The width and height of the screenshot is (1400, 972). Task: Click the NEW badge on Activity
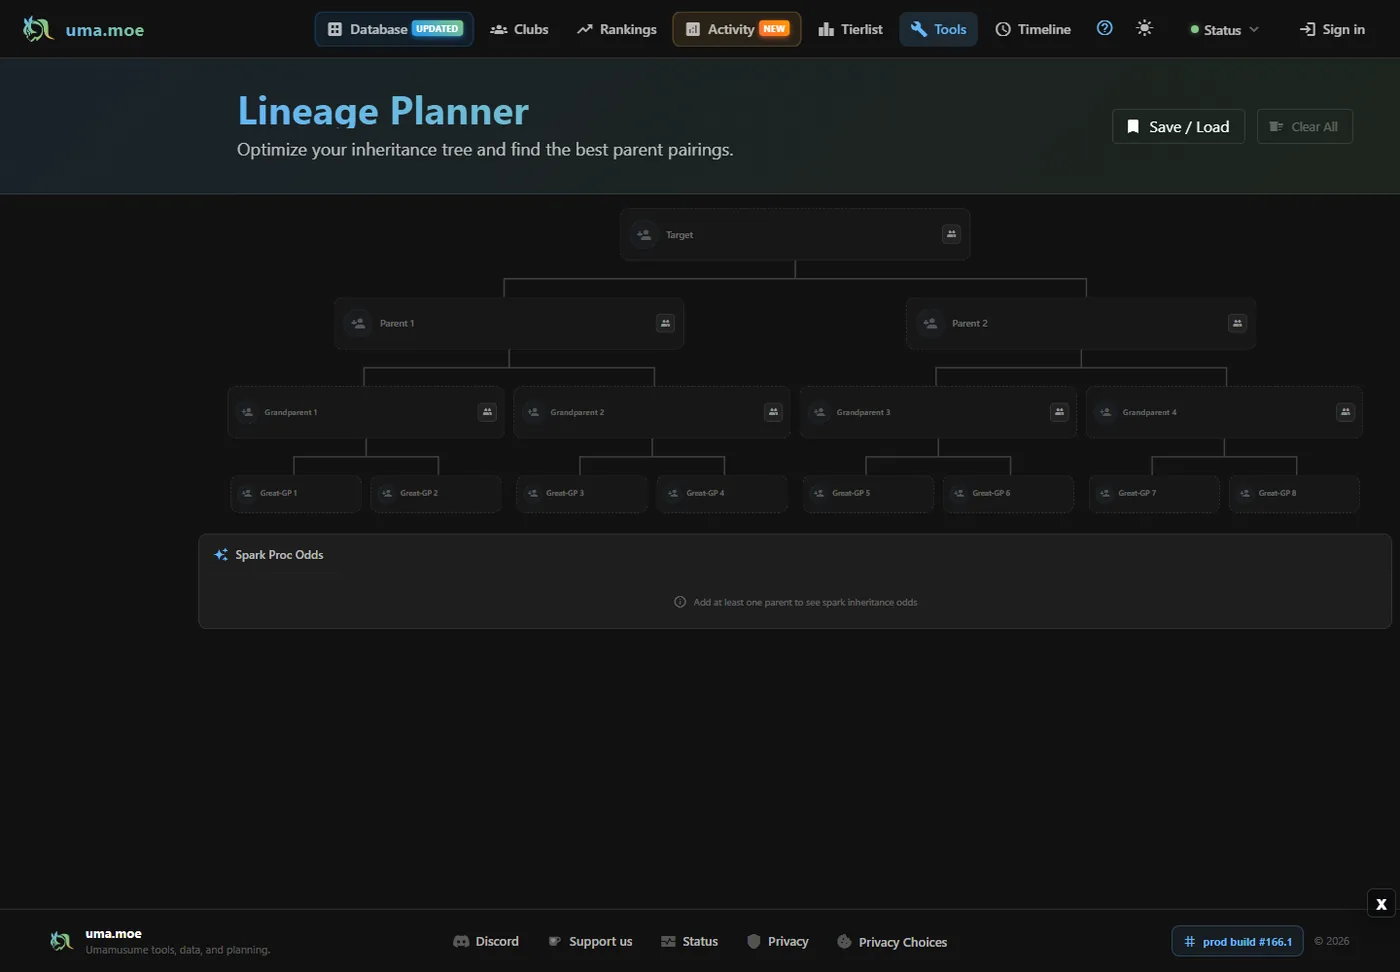click(775, 29)
